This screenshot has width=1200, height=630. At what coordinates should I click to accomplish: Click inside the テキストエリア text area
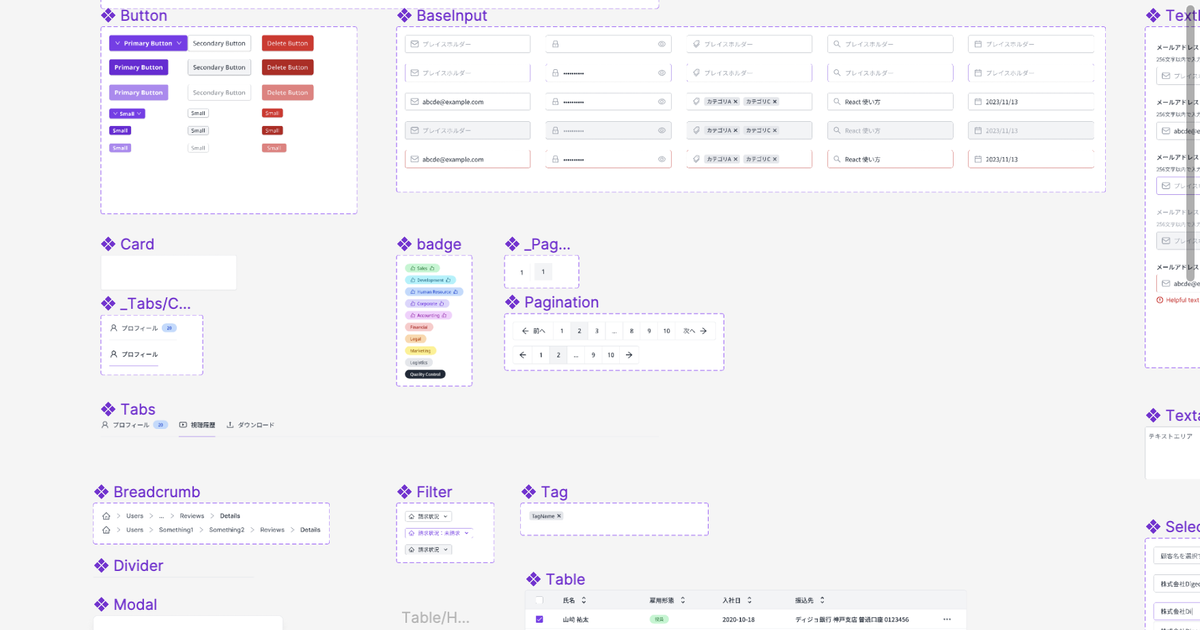[1172, 453]
